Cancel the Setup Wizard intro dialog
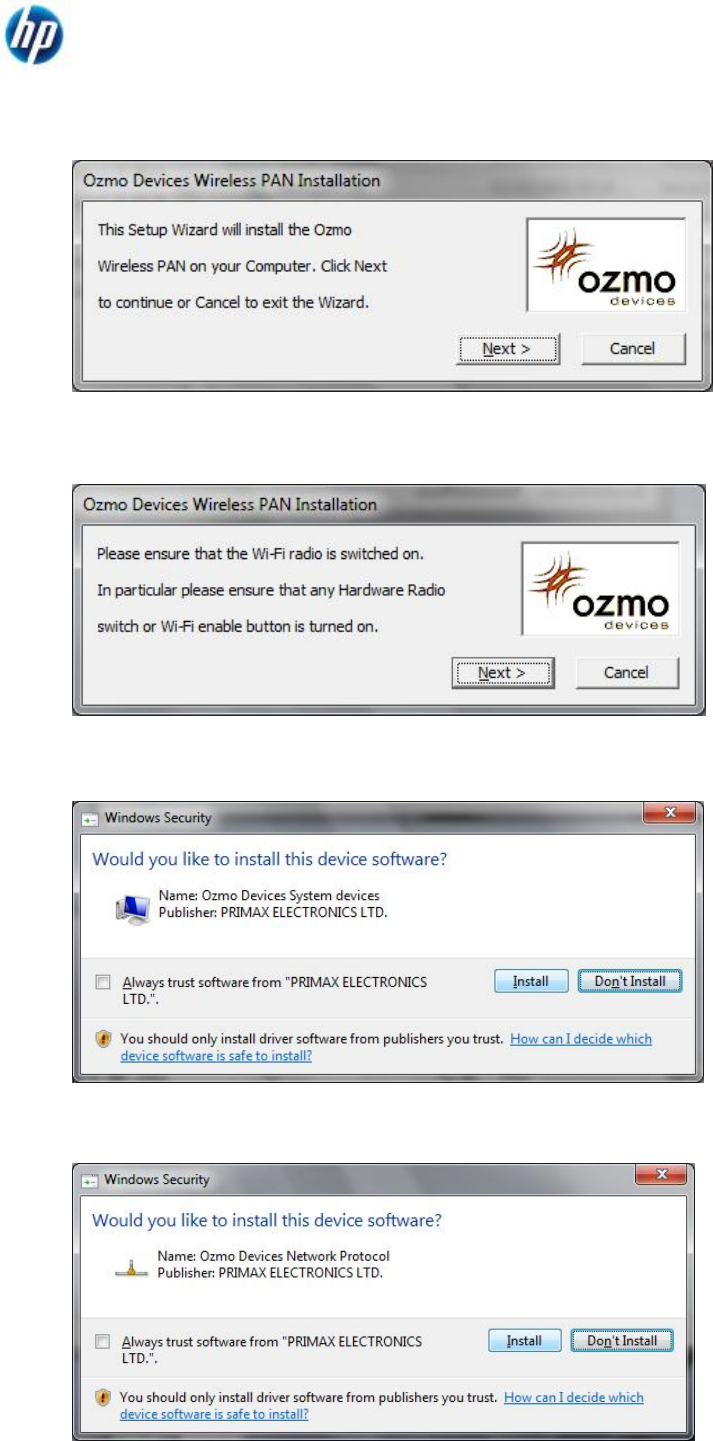Viewport: 713px width, 1441px height. (x=632, y=349)
